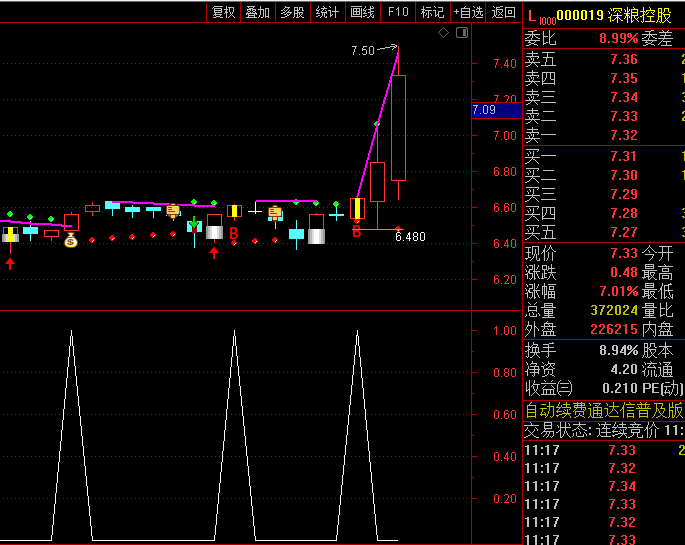The image size is (685, 545).
Task: Click the green down-arrow marker on the candlestick
Action: (193, 225)
